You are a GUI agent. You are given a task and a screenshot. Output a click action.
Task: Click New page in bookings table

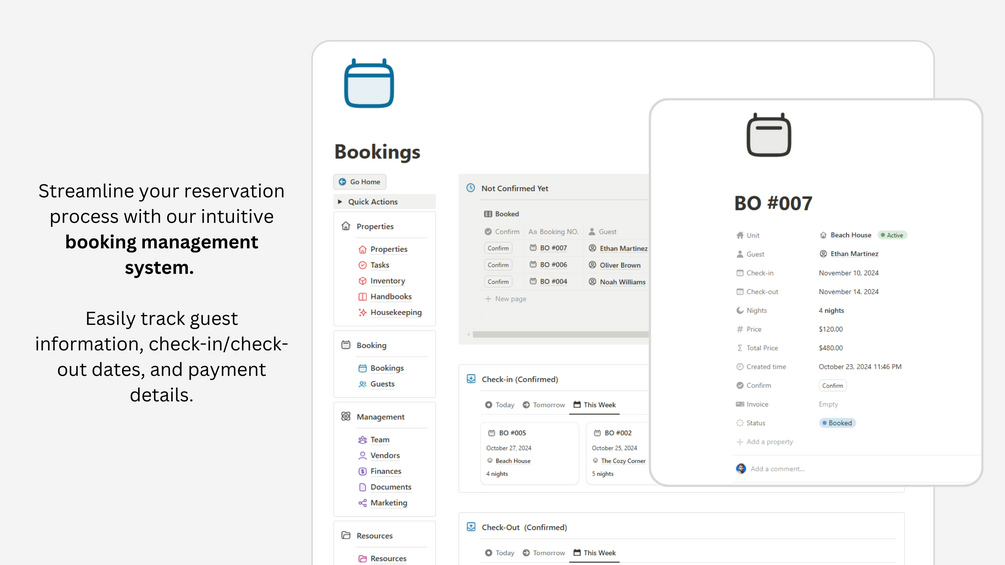tap(505, 299)
